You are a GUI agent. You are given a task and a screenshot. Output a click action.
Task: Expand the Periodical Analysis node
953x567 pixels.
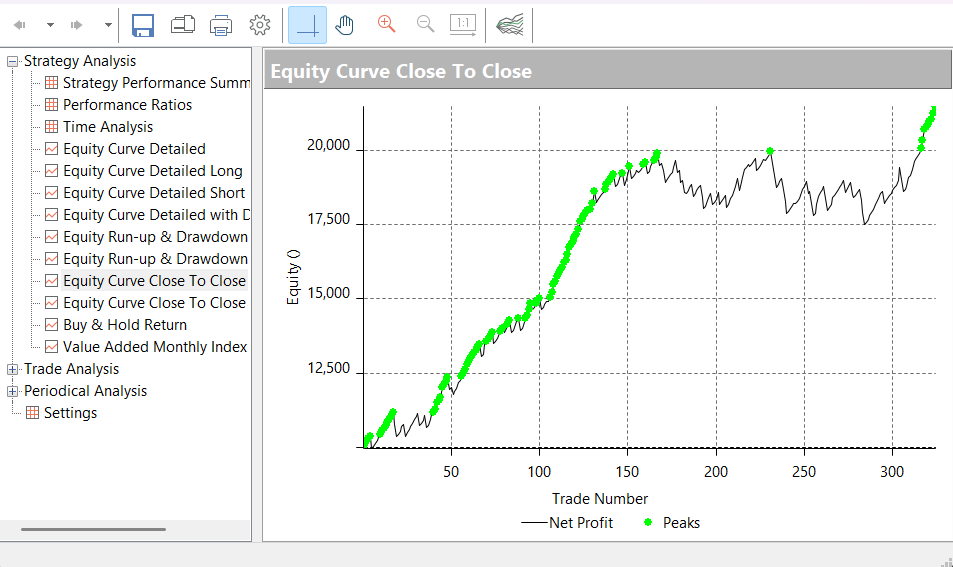click(12, 391)
